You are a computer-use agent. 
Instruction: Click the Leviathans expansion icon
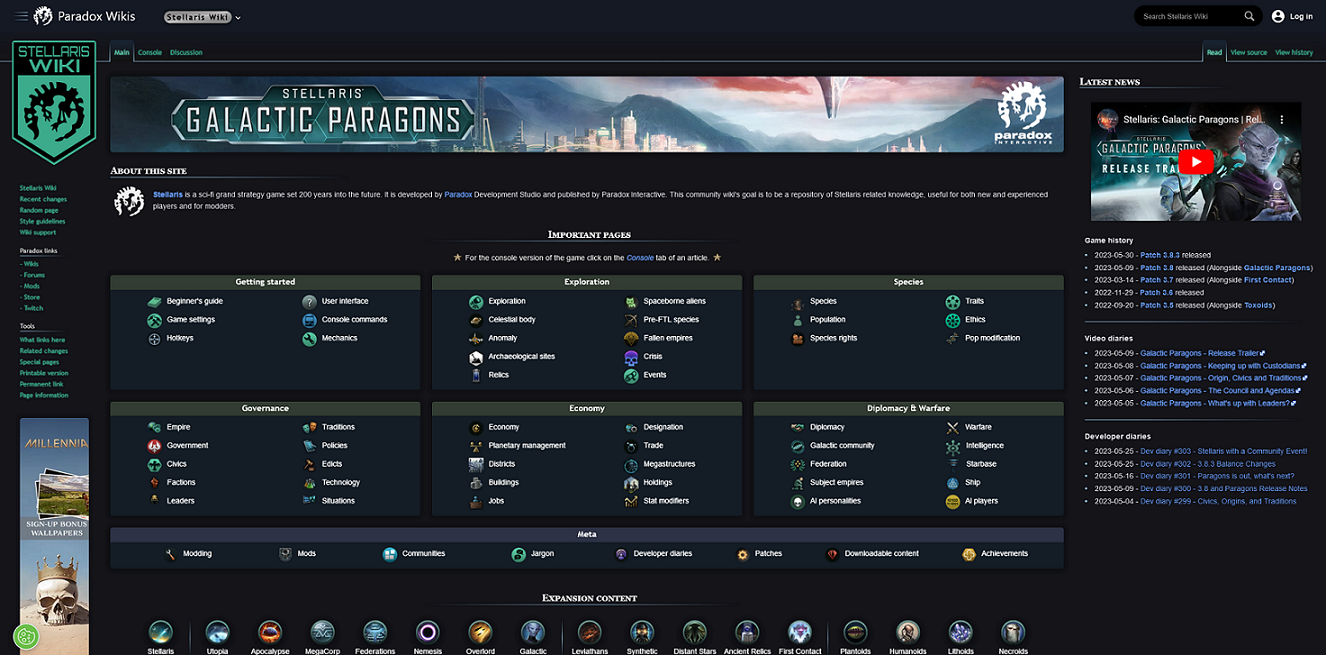point(590,632)
